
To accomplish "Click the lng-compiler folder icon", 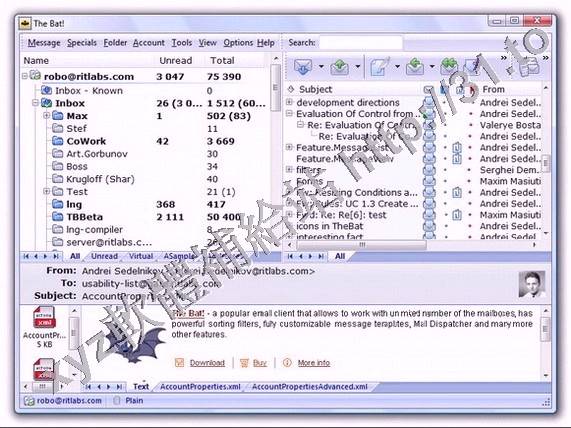I will click(x=58, y=229).
